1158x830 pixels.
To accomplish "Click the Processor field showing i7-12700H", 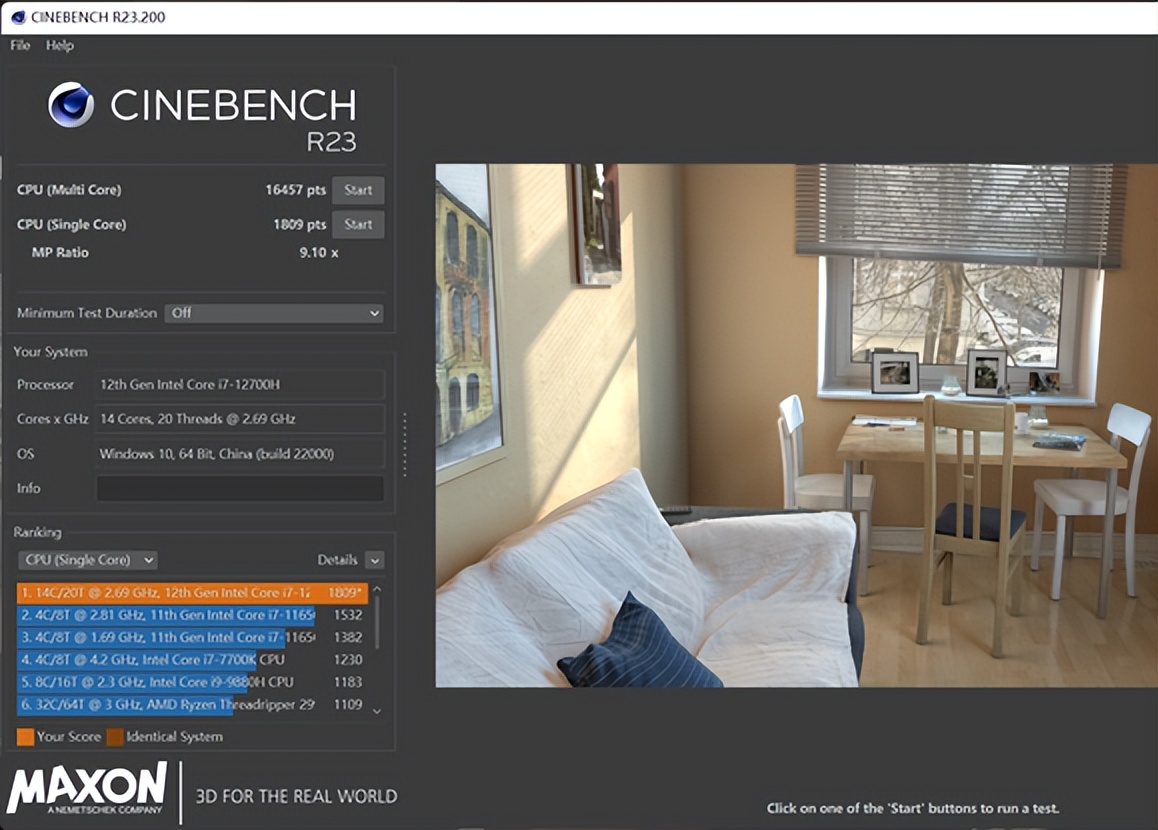I will pos(240,384).
